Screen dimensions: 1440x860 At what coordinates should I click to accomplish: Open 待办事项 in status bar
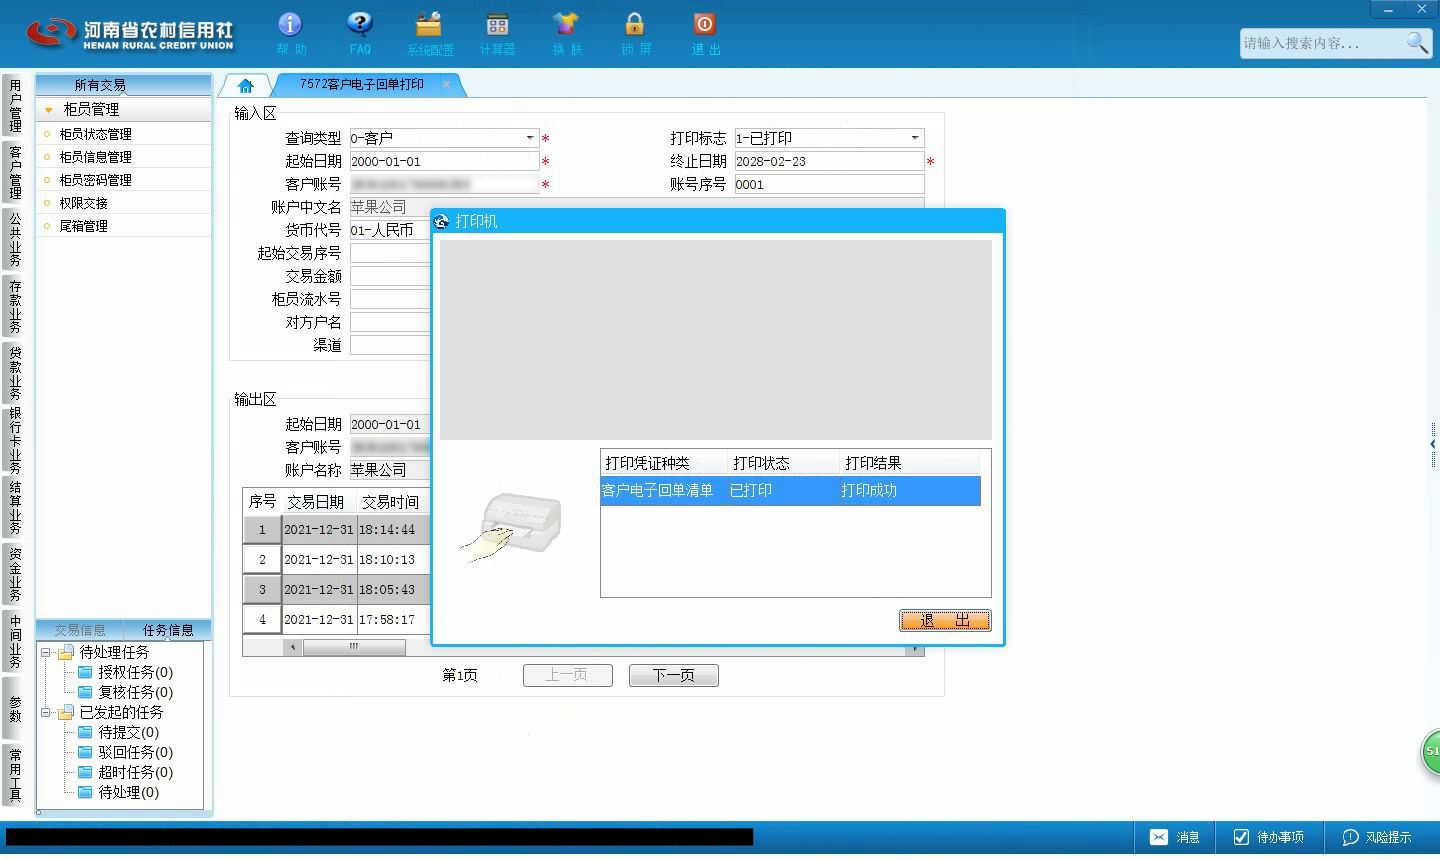point(1268,837)
